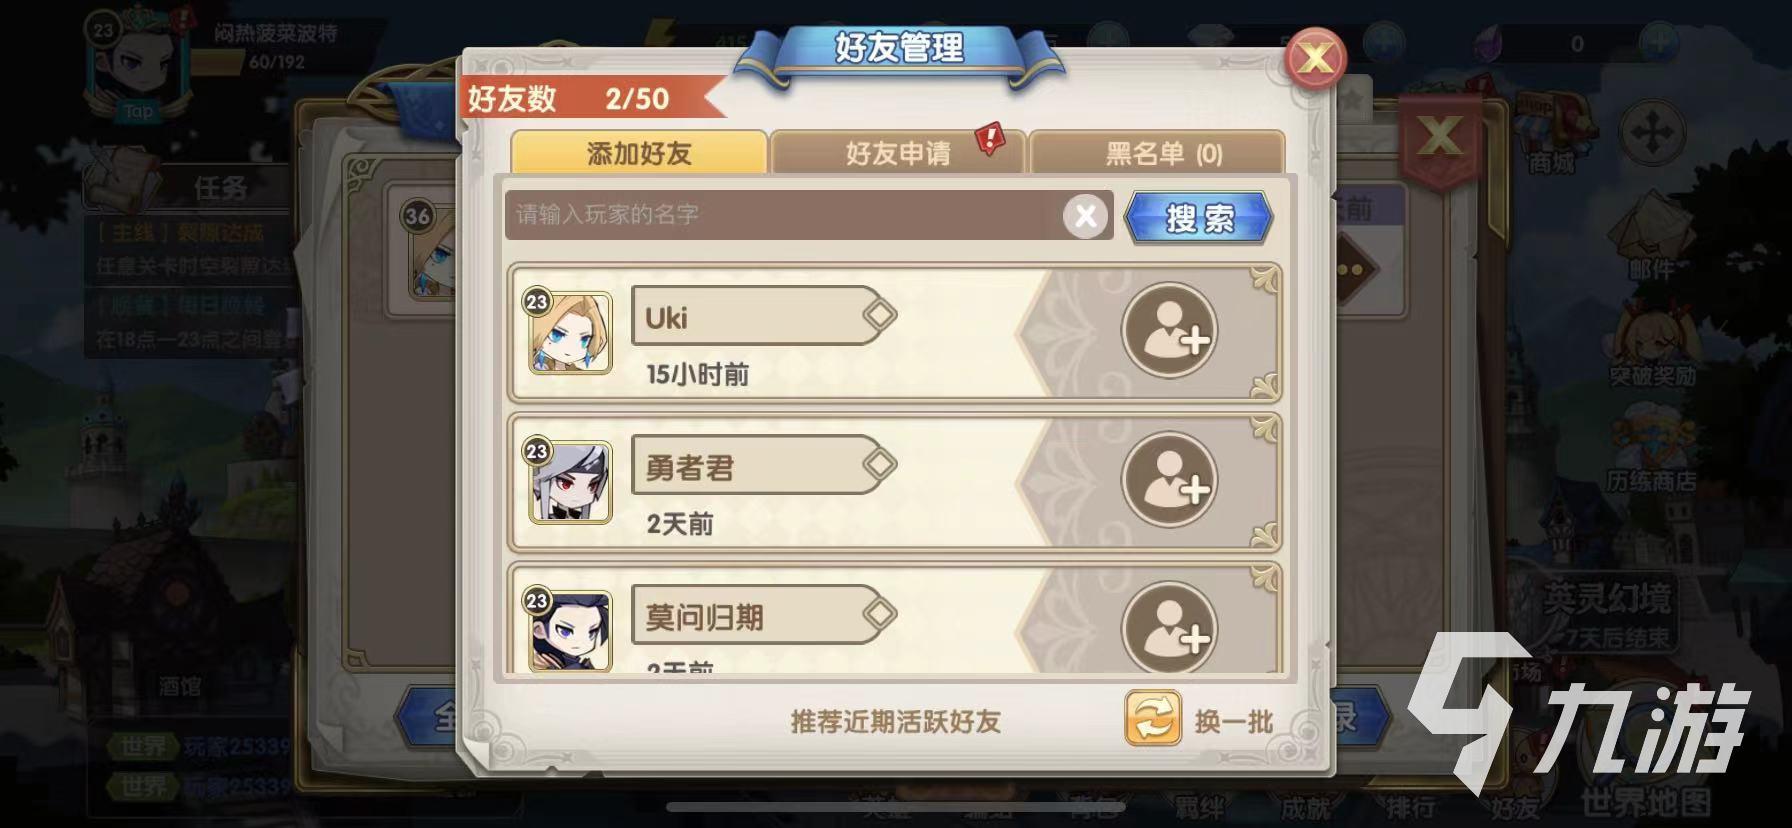Select the 添加好友 tab

click(639, 153)
